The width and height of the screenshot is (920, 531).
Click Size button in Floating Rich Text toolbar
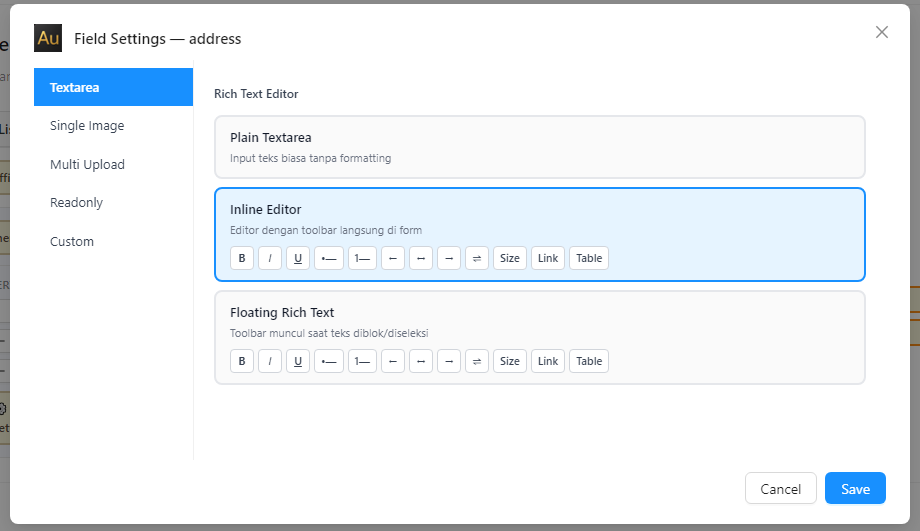coord(510,361)
